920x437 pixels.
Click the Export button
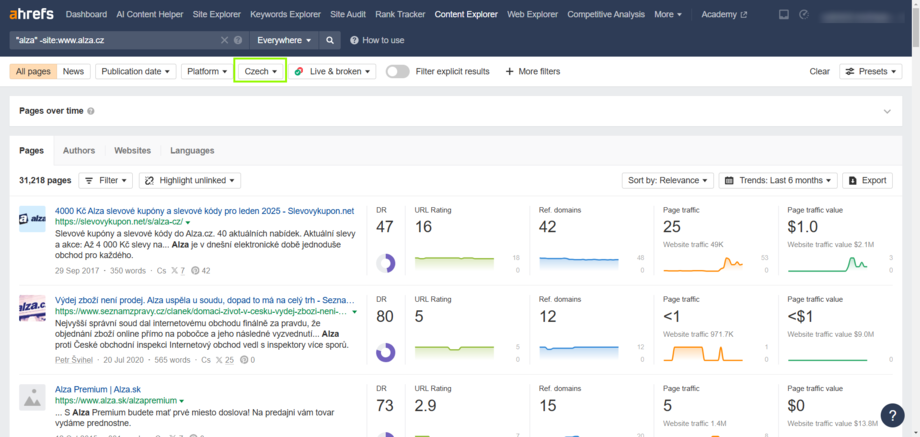pos(866,181)
